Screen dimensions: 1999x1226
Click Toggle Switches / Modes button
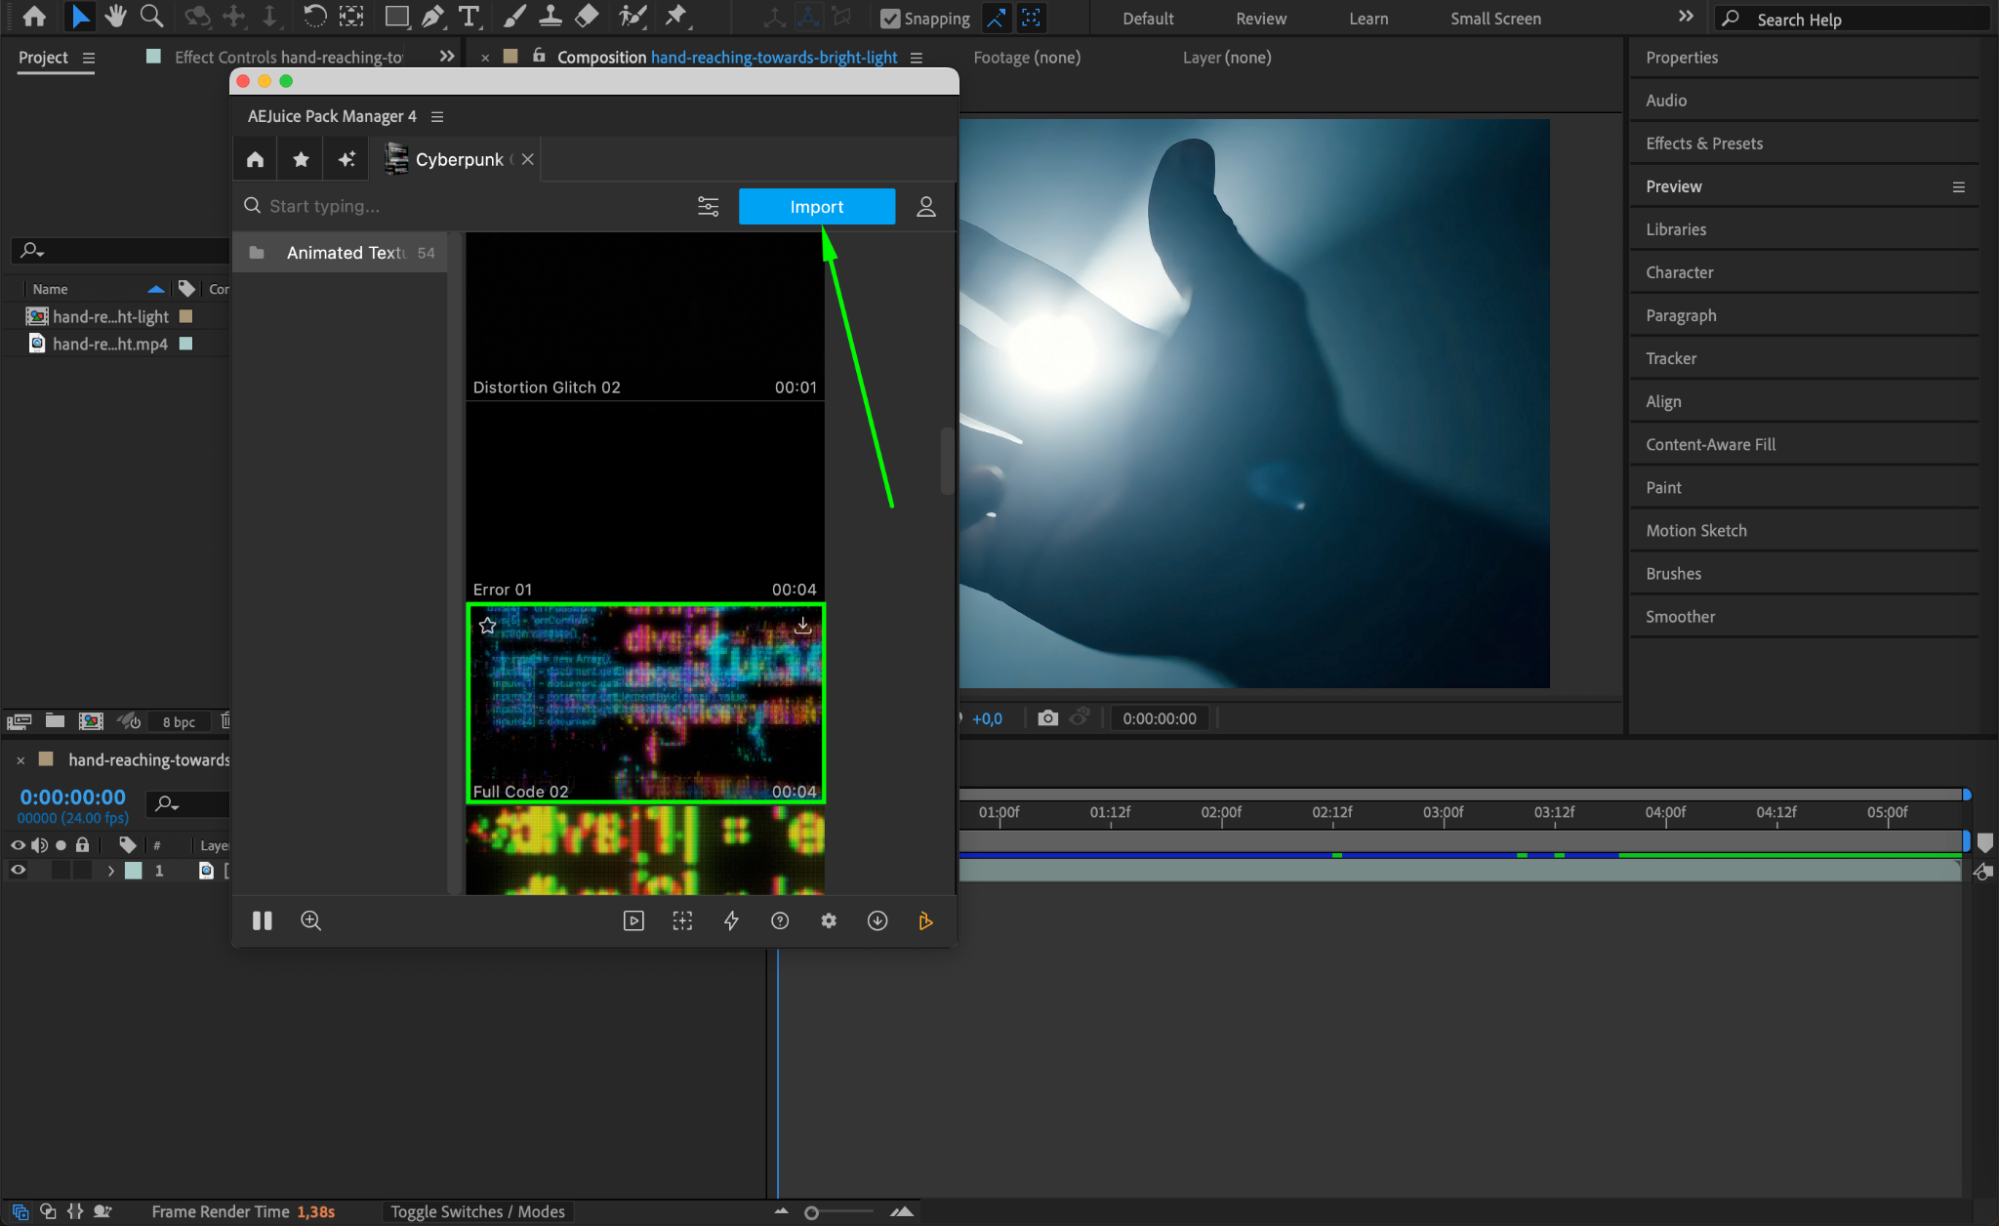click(477, 1211)
